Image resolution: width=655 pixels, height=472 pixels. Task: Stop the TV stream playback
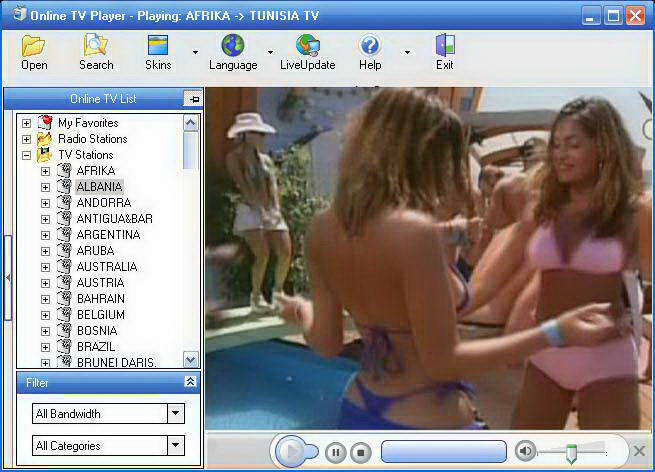coord(361,452)
